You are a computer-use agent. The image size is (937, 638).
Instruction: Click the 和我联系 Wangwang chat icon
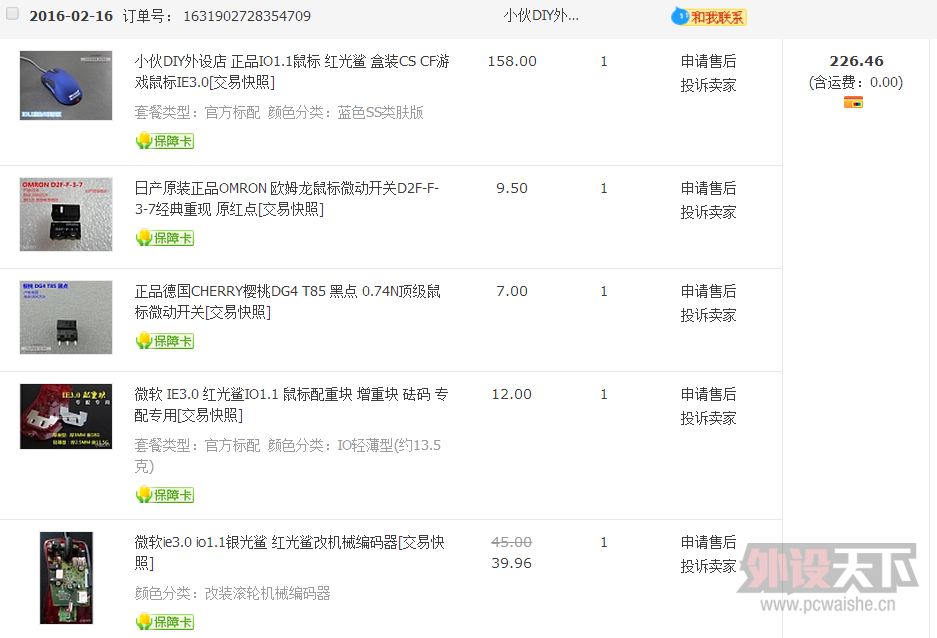coord(709,17)
